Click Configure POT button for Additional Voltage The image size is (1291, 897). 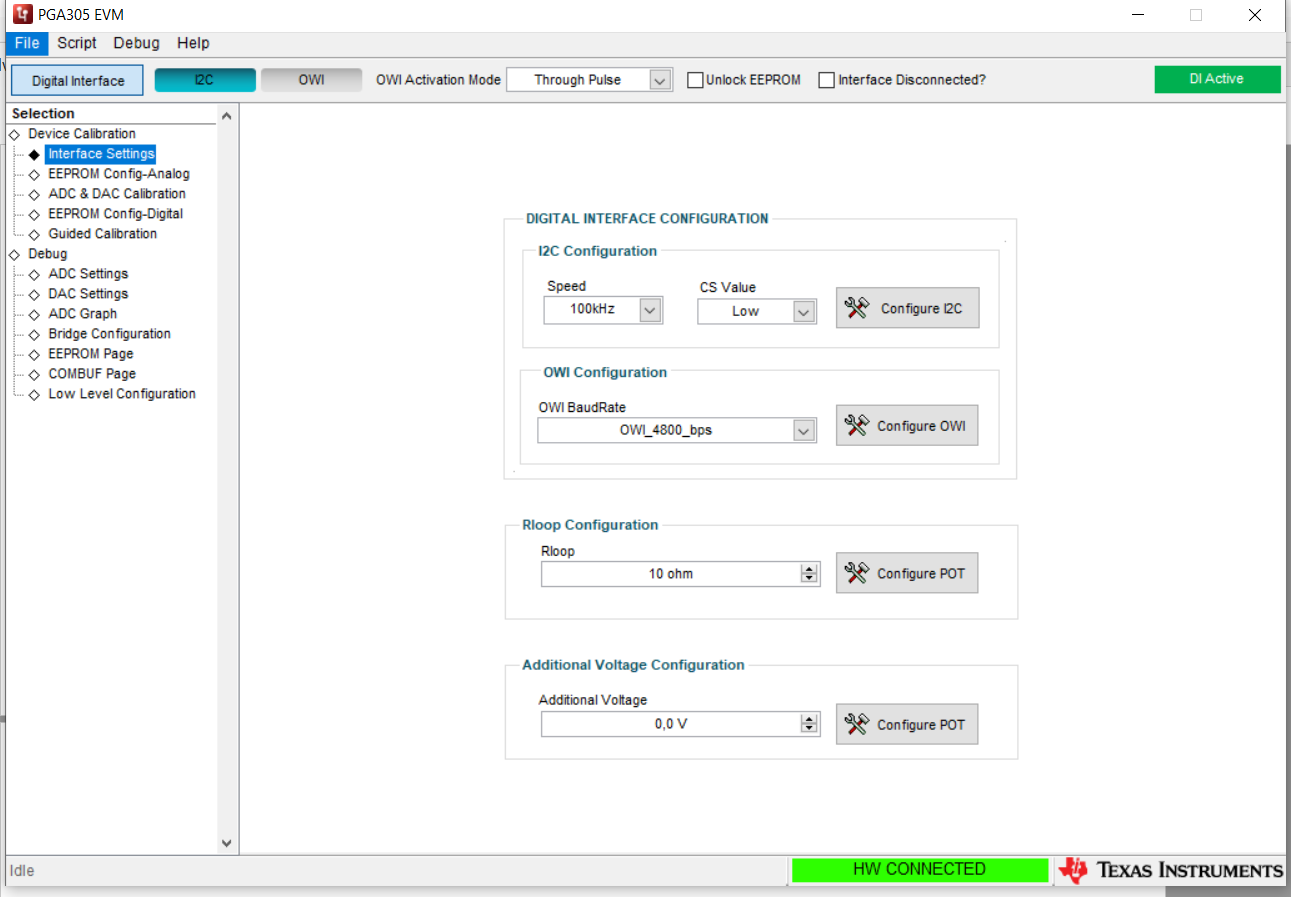point(907,724)
